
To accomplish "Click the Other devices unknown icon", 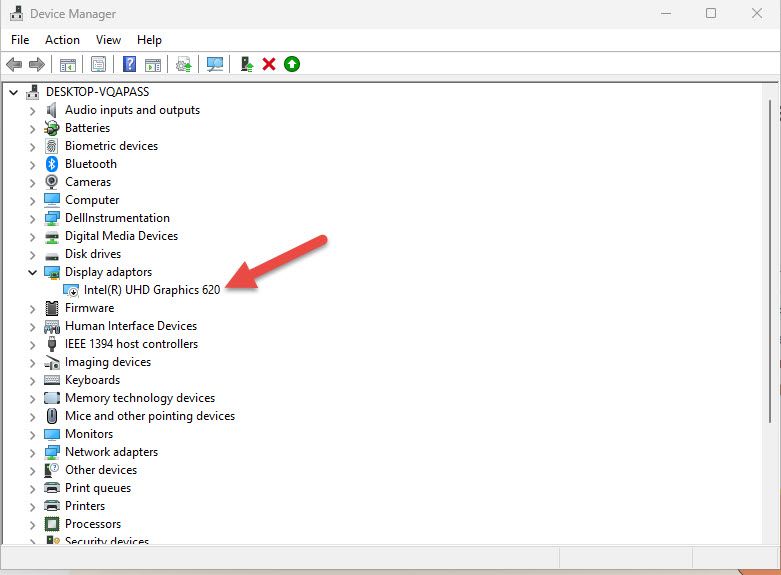I will pos(52,470).
